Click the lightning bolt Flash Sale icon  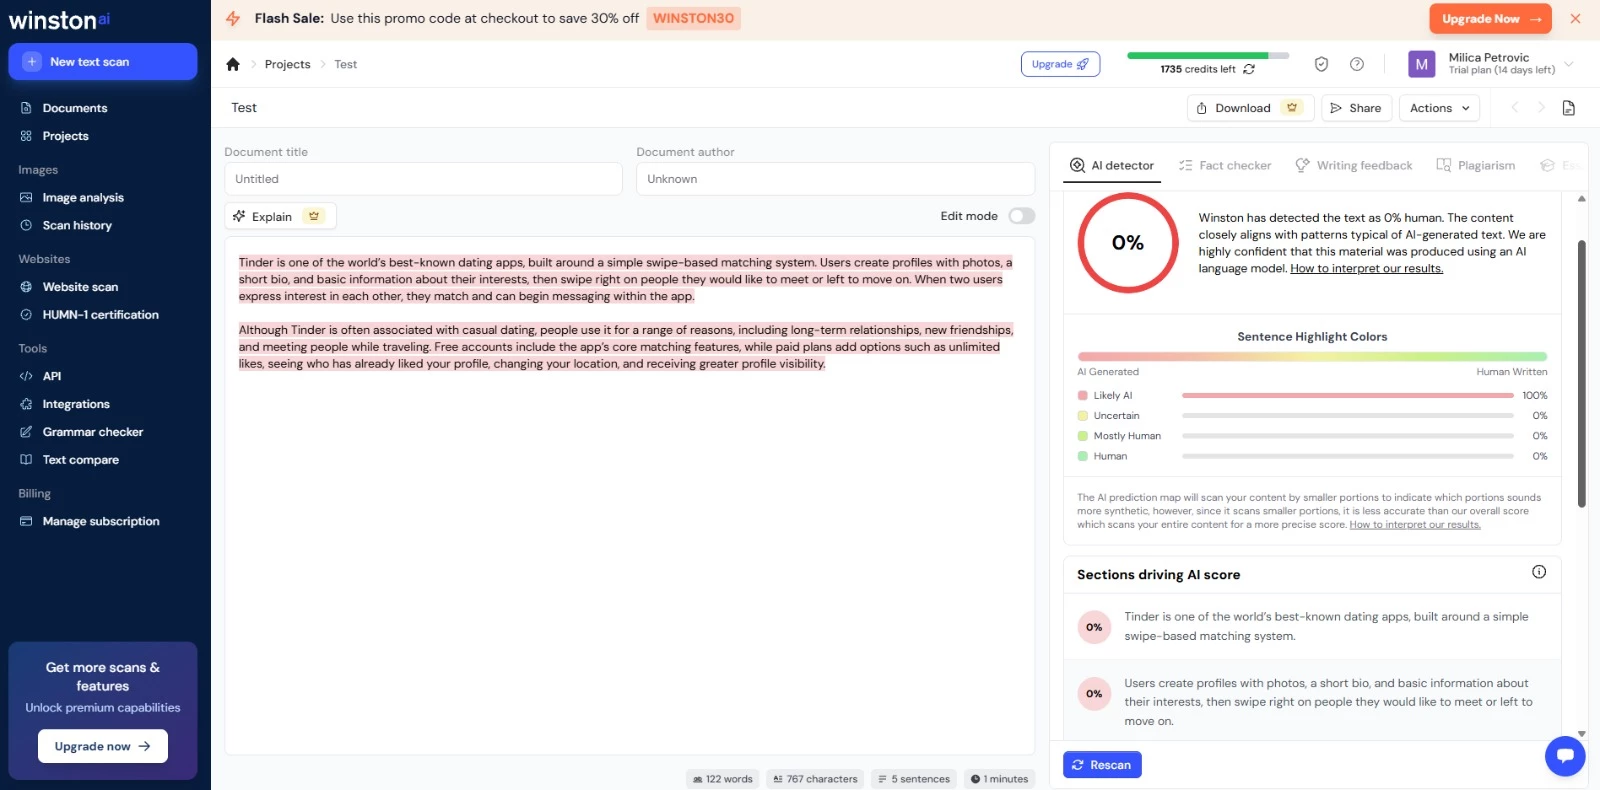click(x=233, y=18)
